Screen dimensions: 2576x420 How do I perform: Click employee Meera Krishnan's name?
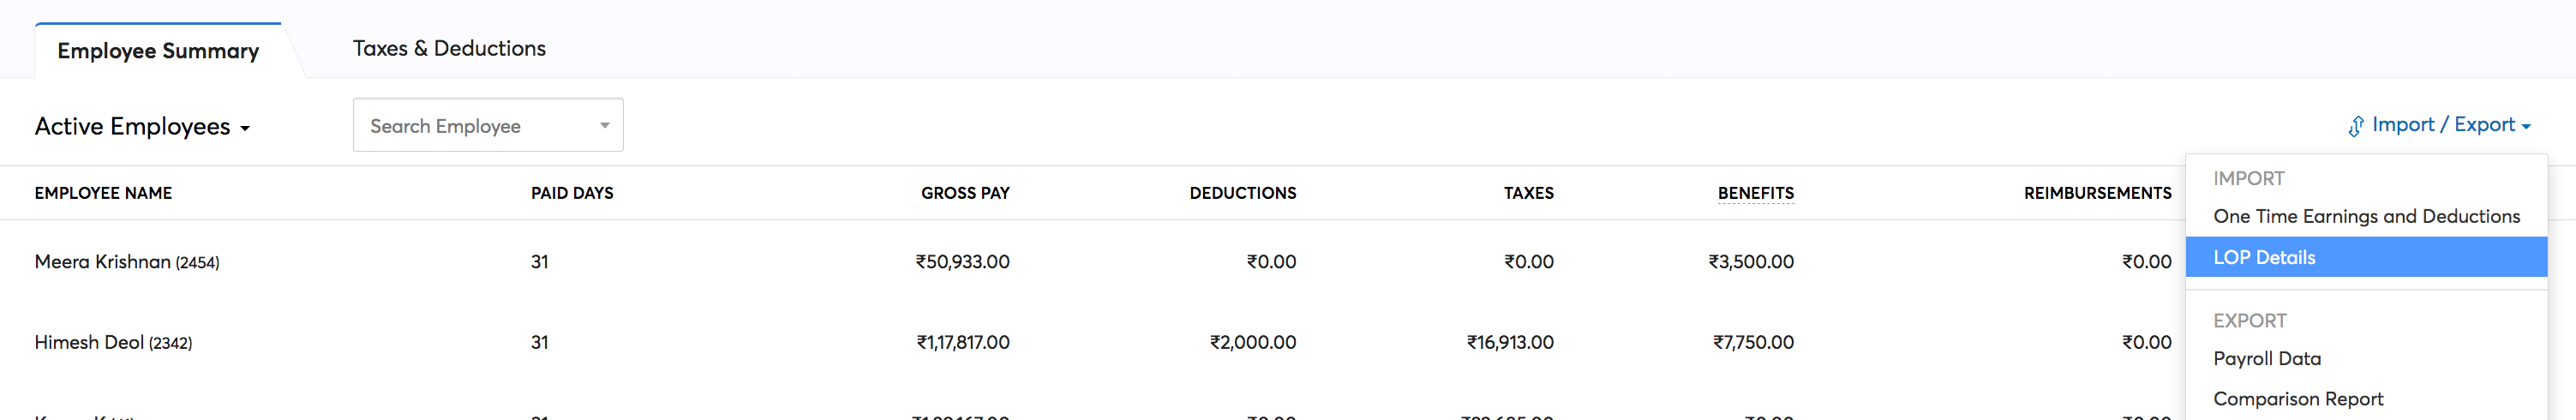click(x=103, y=262)
